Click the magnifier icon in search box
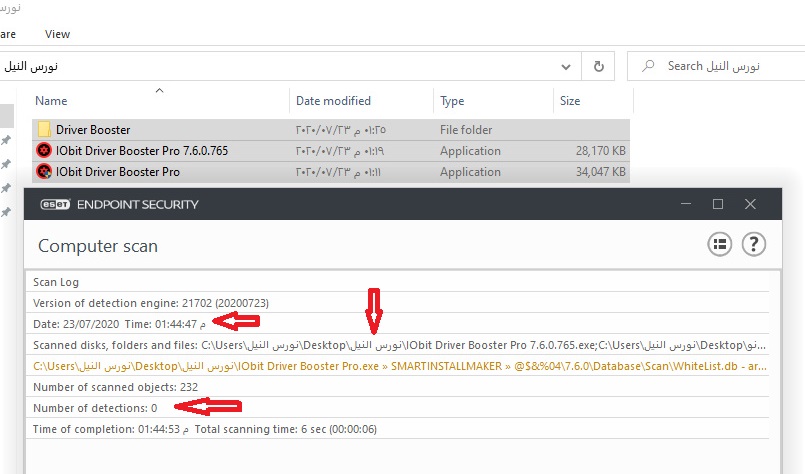805x474 pixels. pos(648,66)
